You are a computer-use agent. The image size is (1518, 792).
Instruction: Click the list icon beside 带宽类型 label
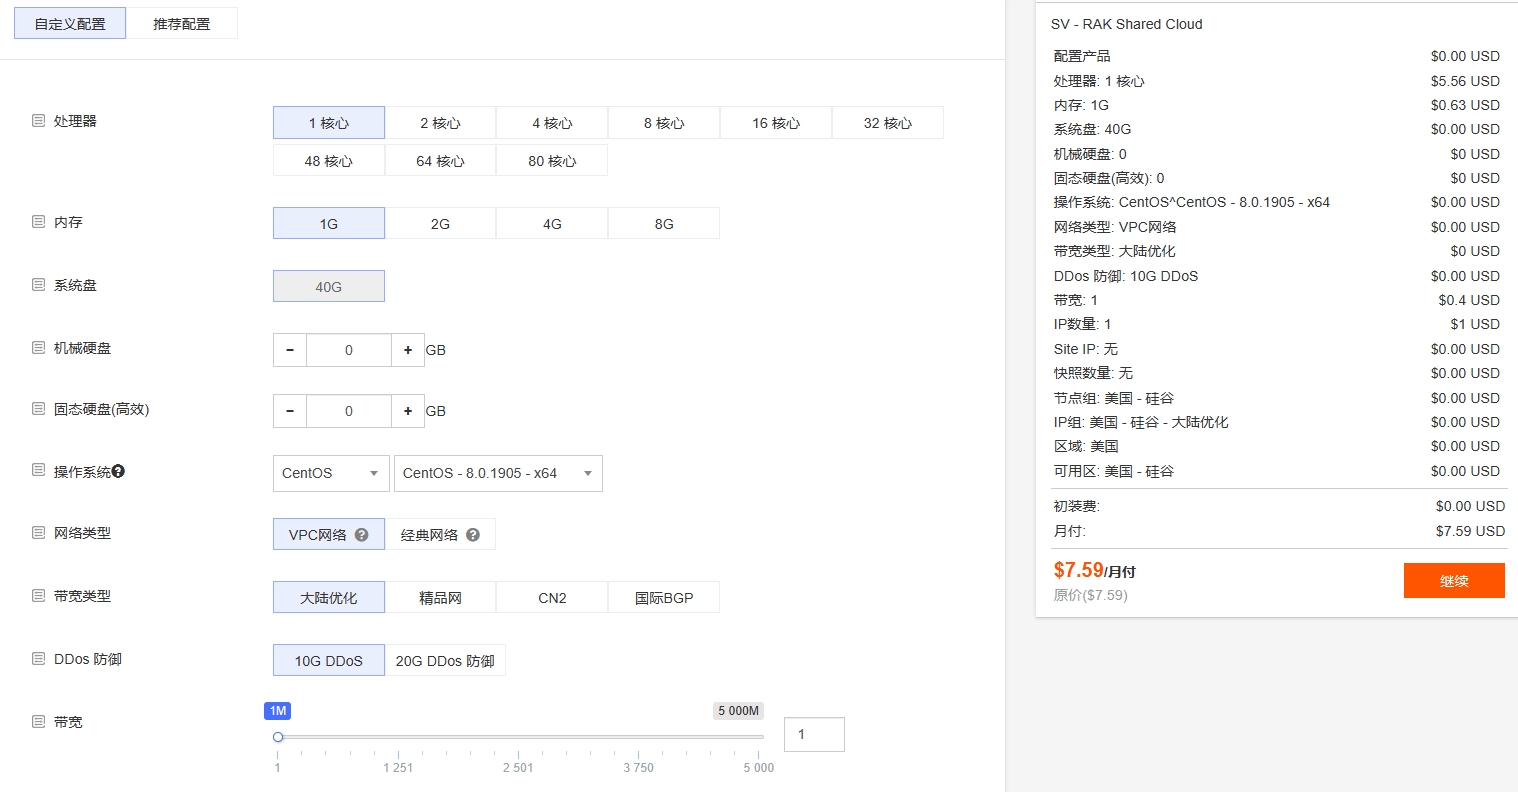pyautogui.click(x=38, y=595)
